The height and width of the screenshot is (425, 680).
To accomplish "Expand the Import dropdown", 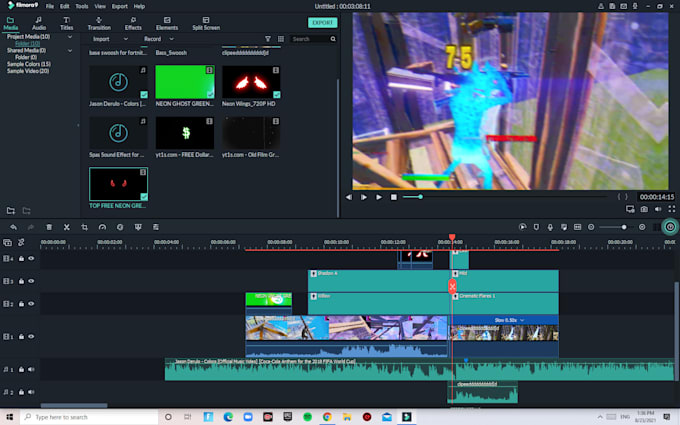I will point(126,39).
